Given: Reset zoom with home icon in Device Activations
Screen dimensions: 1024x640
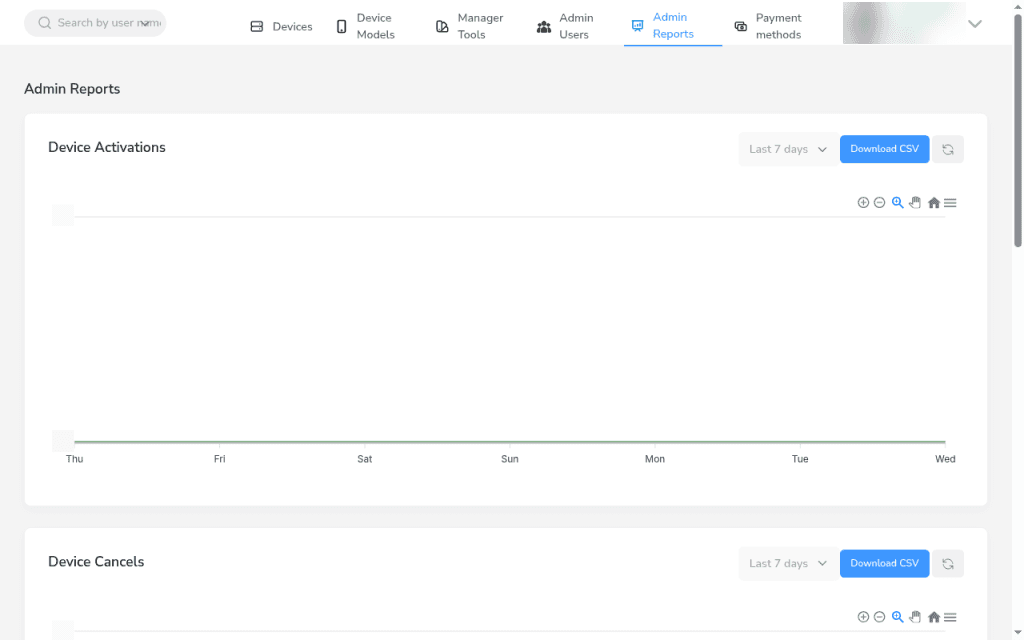Looking at the screenshot, I should point(934,202).
